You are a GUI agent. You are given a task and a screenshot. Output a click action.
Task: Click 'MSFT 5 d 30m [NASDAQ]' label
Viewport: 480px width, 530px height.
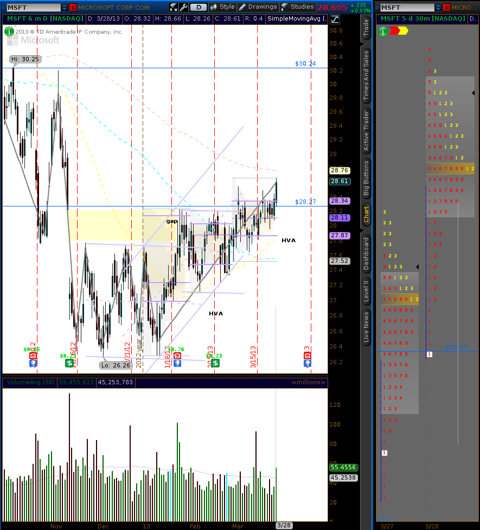[423, 19]
